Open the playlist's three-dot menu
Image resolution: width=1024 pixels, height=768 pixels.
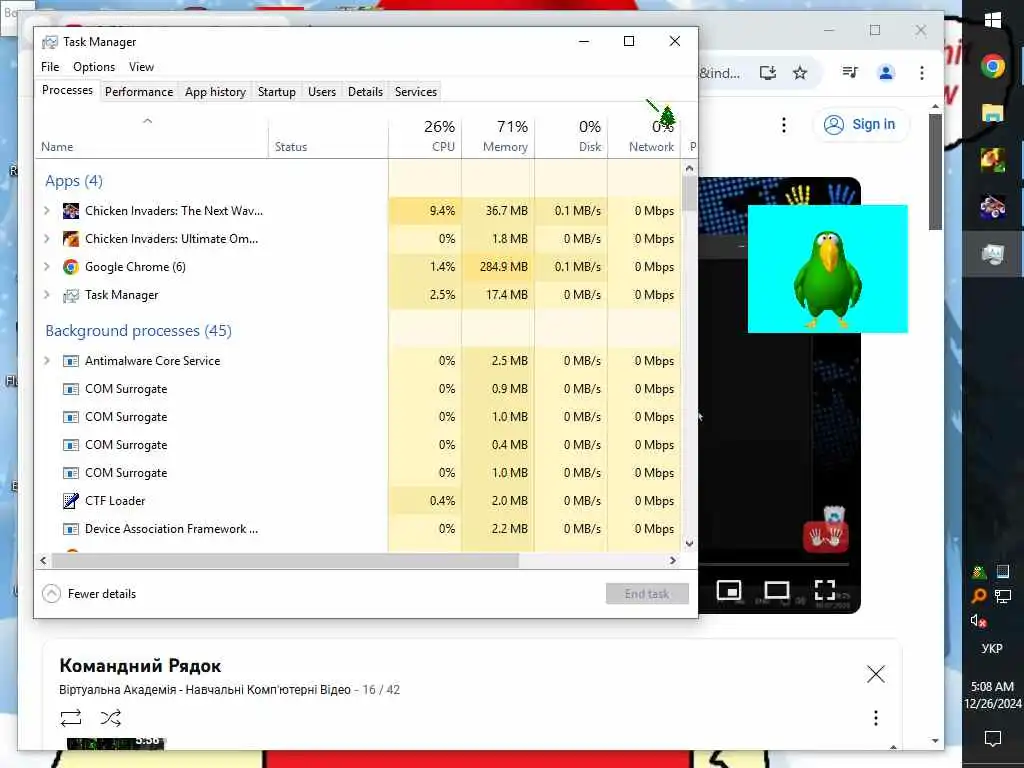point(876,718)
